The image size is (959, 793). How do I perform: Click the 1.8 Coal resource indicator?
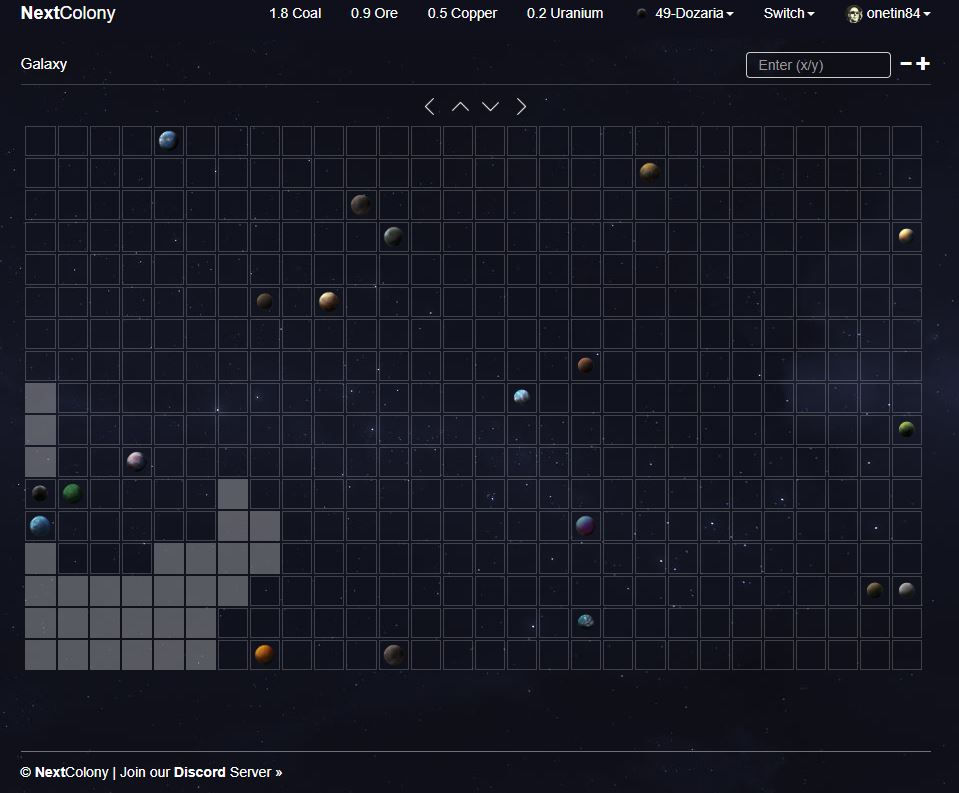coord(295,13)
